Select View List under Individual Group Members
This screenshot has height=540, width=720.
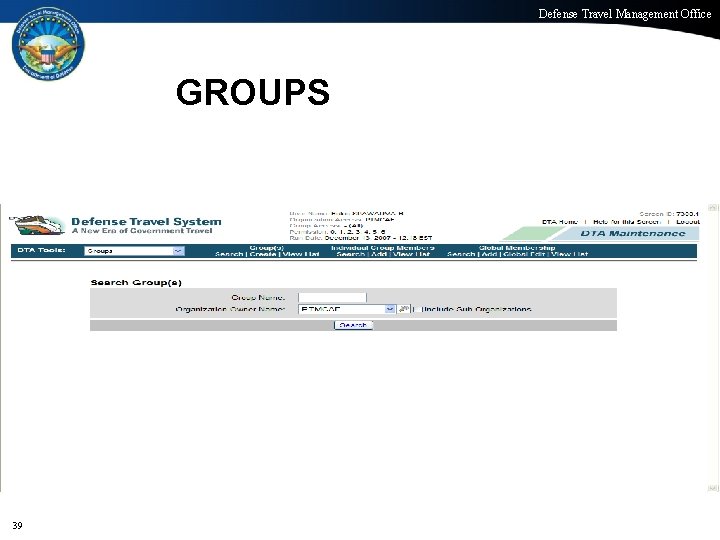coord(412,254)
